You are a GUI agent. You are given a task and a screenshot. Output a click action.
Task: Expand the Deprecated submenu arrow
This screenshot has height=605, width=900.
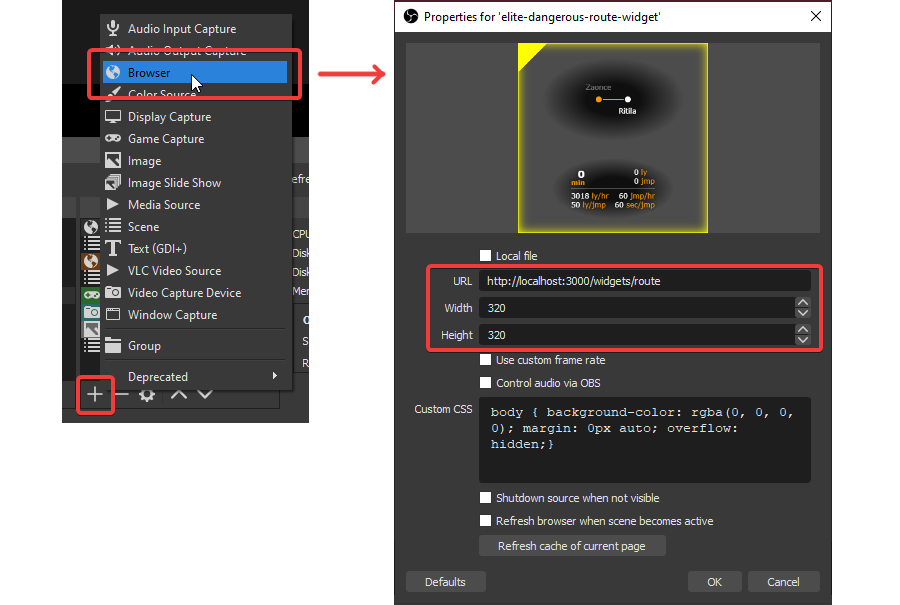tap(275, 375)
